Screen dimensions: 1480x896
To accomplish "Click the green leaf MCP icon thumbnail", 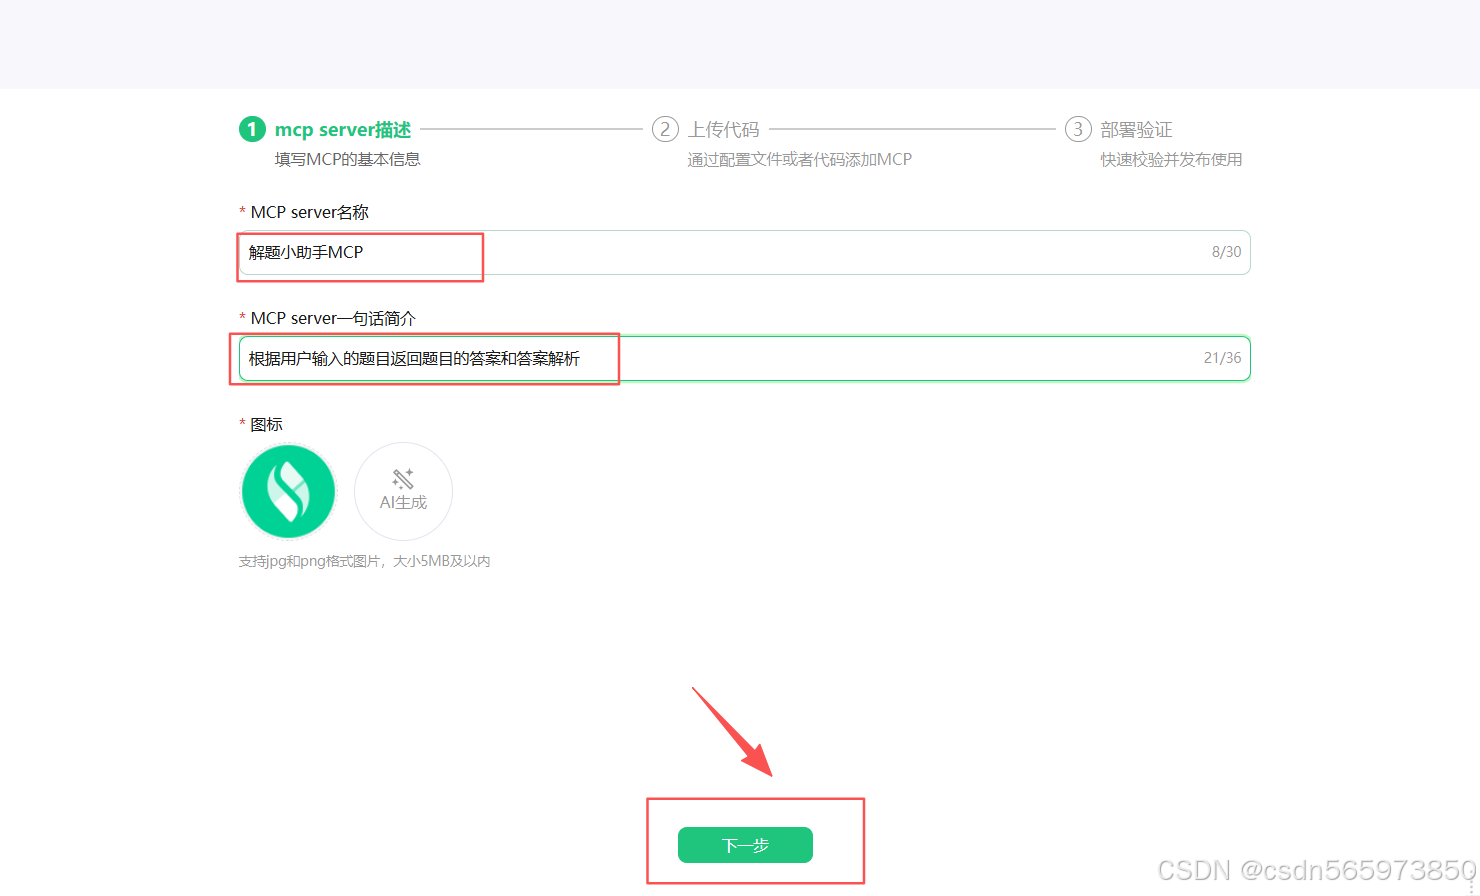I will click(288, 491).
